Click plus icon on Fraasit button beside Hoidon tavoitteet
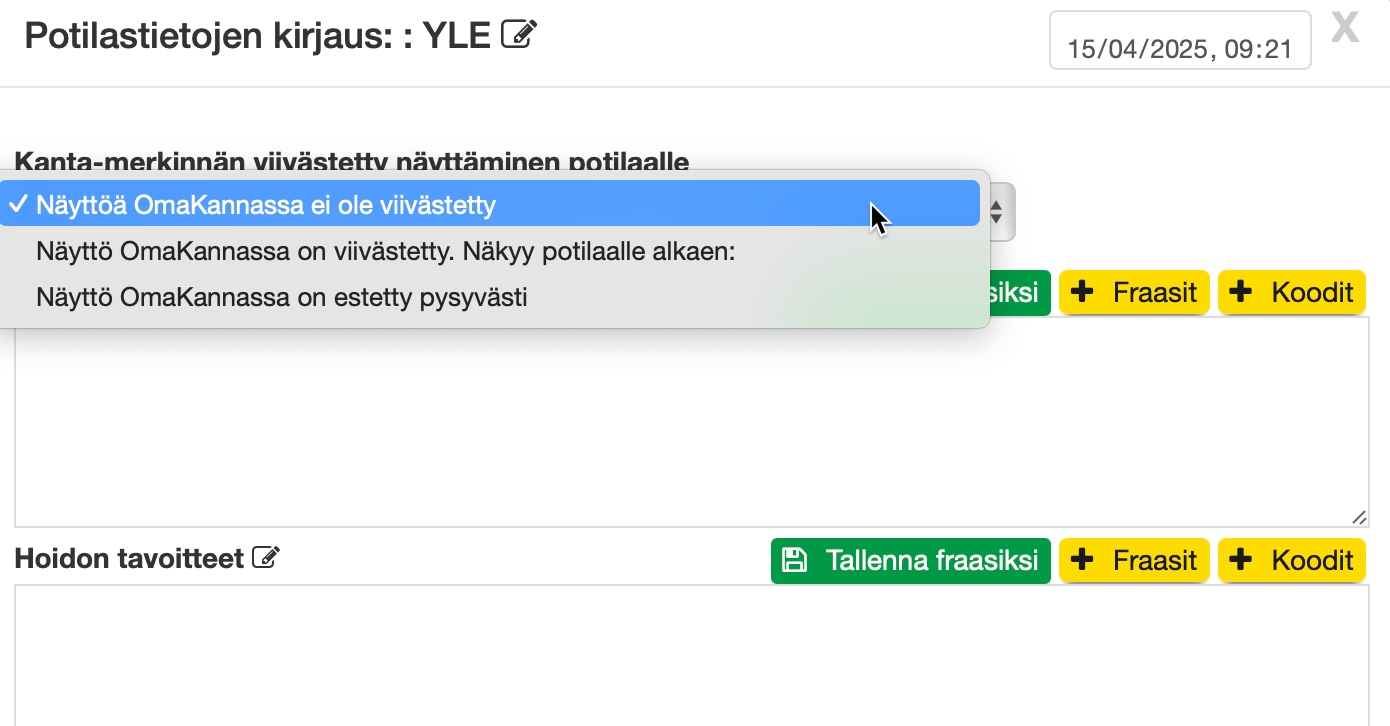 tap(1081, 560)
